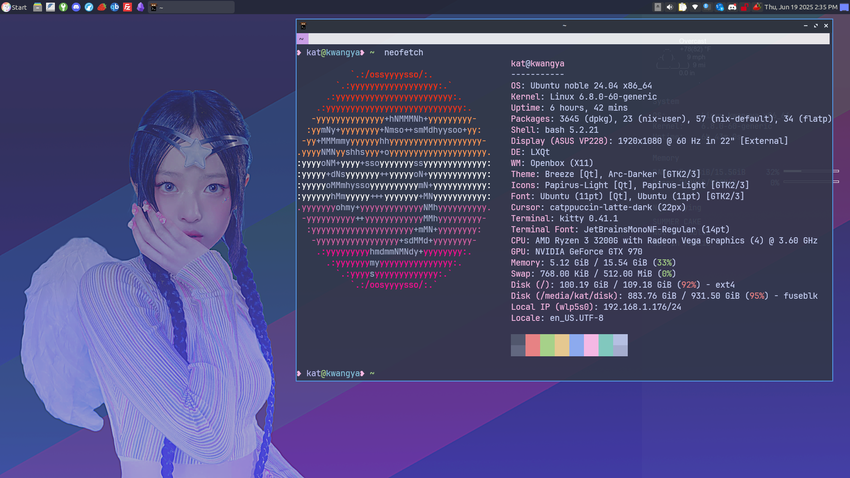
Task: Click the green color block in neofetch palette
Action: coord(547,345)
